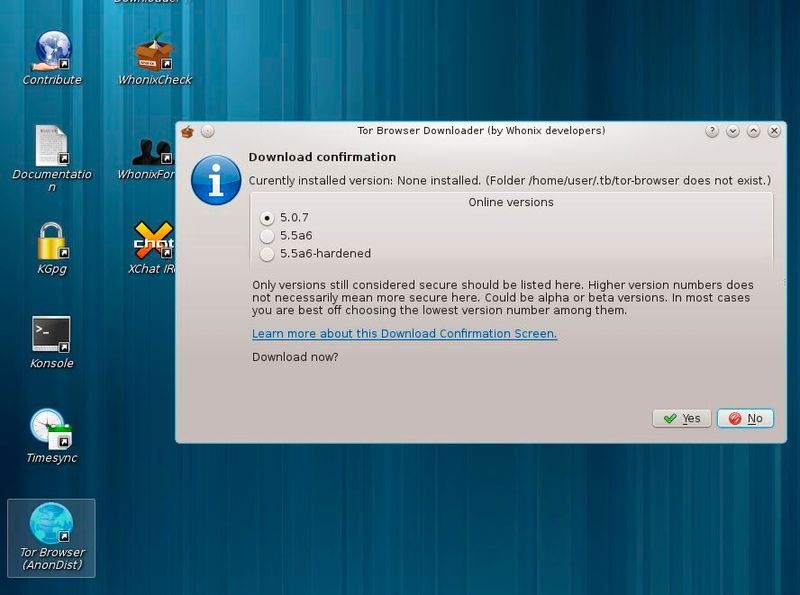Open the Learn more about this Download Confirmation Screen link
The height and width of the screenshot is (595, 800).
pyautogui.click(x=404, y=333)
